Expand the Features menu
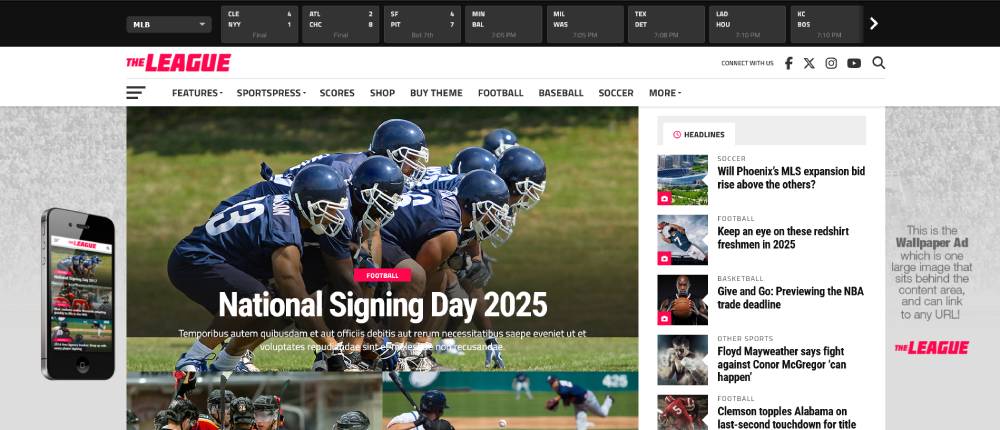The width and height of the screenshot is (1000, 430). [x=197, y=93]
